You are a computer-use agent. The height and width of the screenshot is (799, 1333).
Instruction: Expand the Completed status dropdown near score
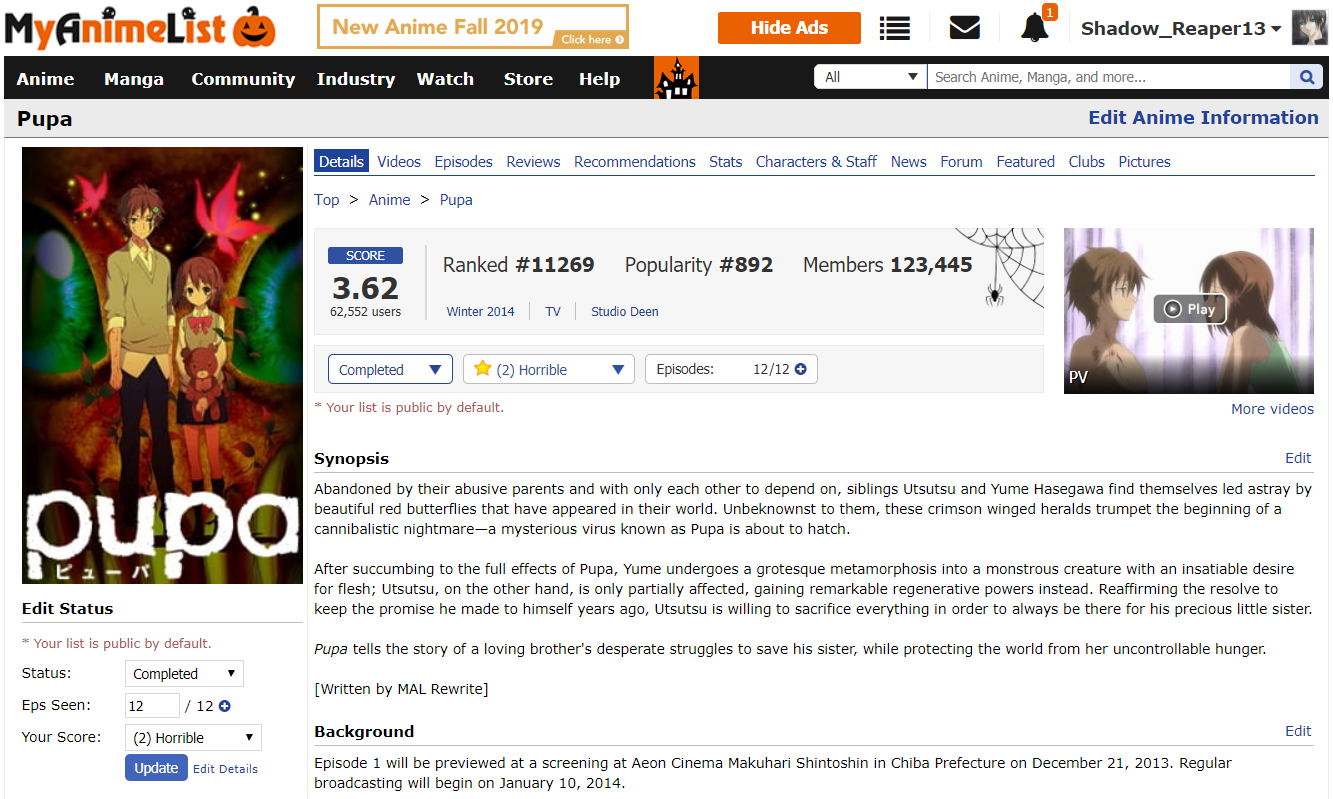[390, 369]
